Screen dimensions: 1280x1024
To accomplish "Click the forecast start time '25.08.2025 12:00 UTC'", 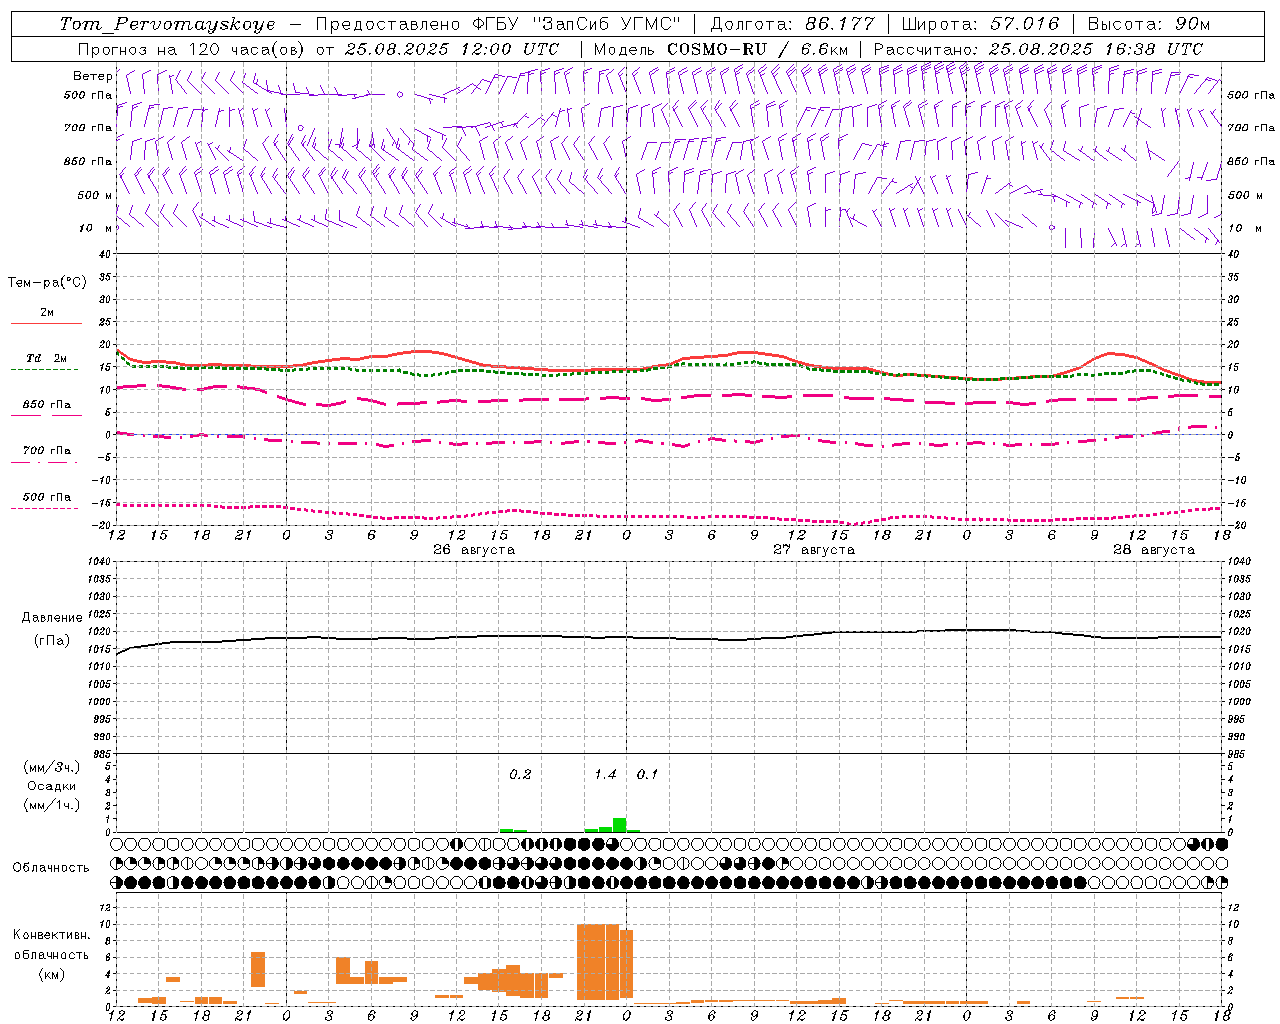I will [452, 48].
